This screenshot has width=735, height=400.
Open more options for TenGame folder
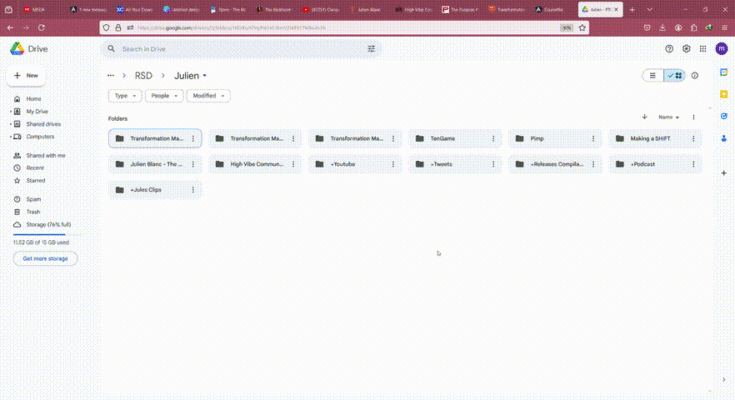click(x=493, y=138)
